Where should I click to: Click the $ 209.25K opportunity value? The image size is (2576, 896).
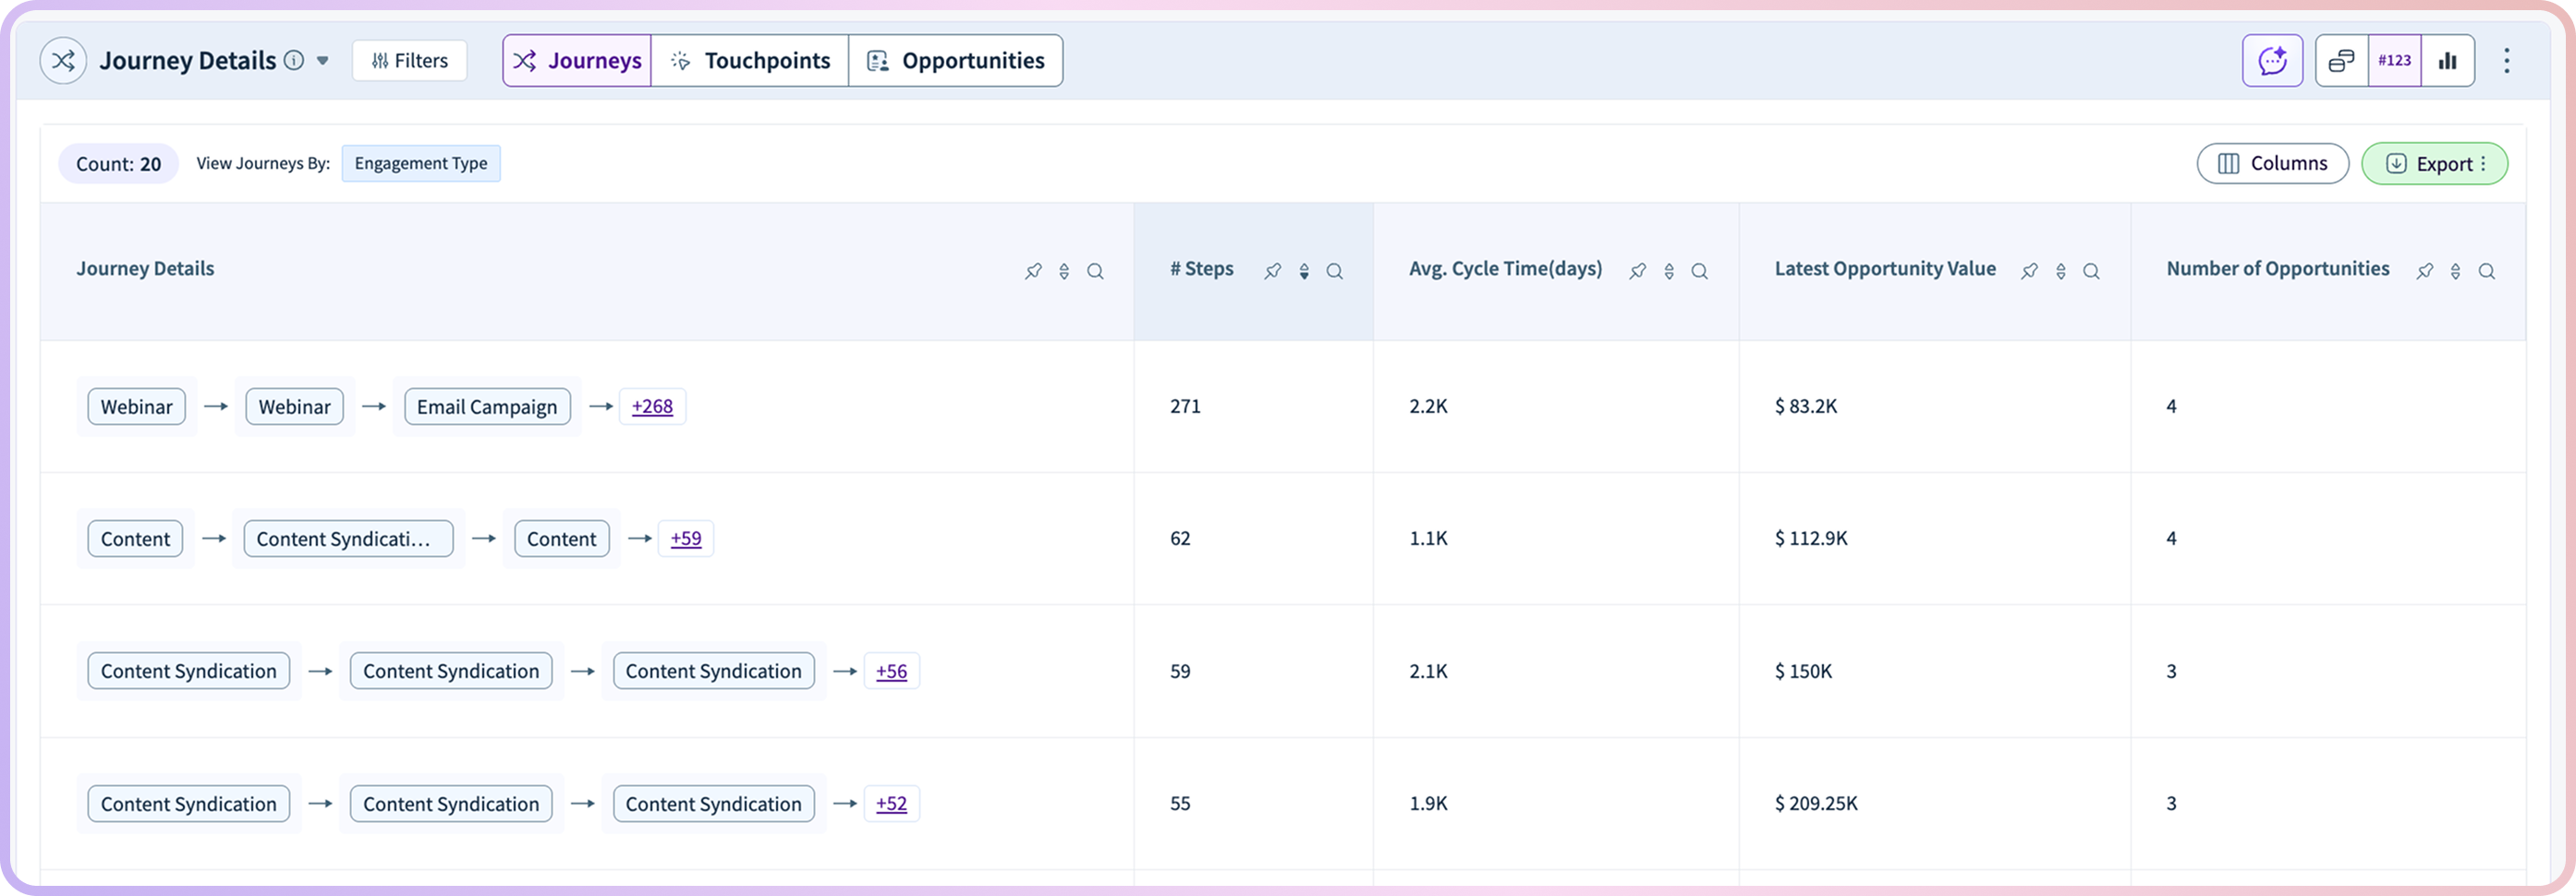[x=1816, y=803]
